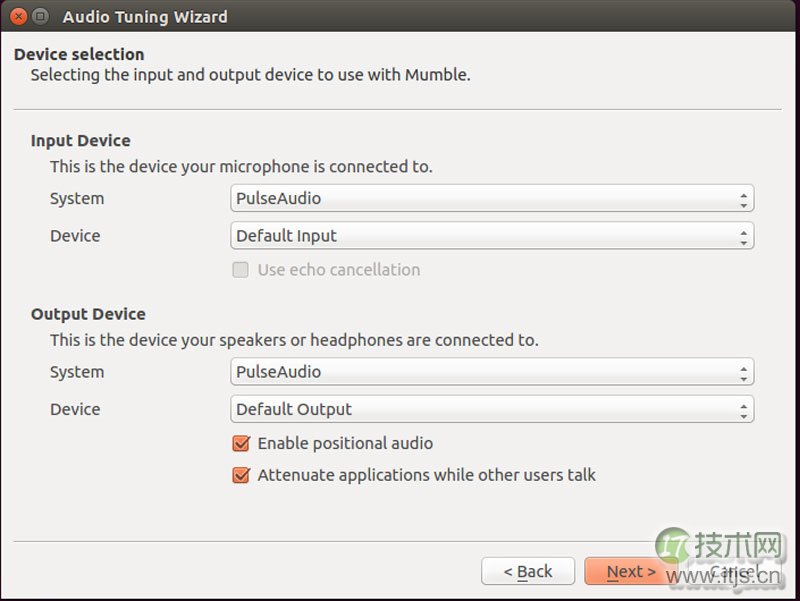
Task: Open the Default Output device dropdown
Action: [x=492, y=409]
